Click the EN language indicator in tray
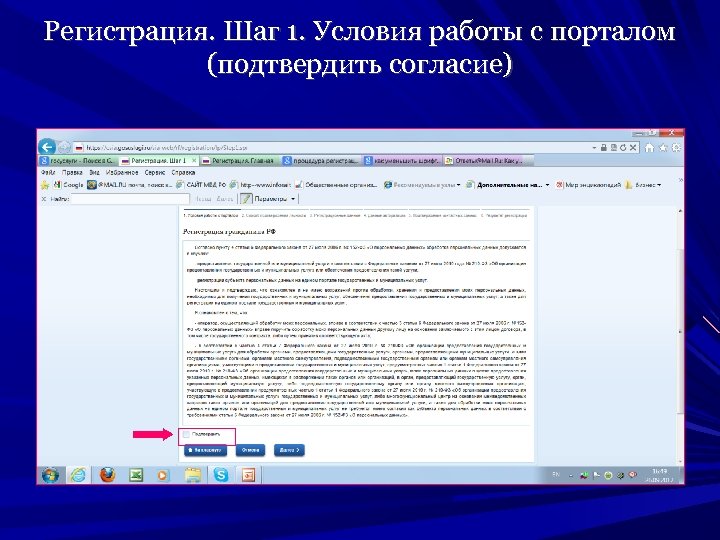720x540 pixels. 556,475
